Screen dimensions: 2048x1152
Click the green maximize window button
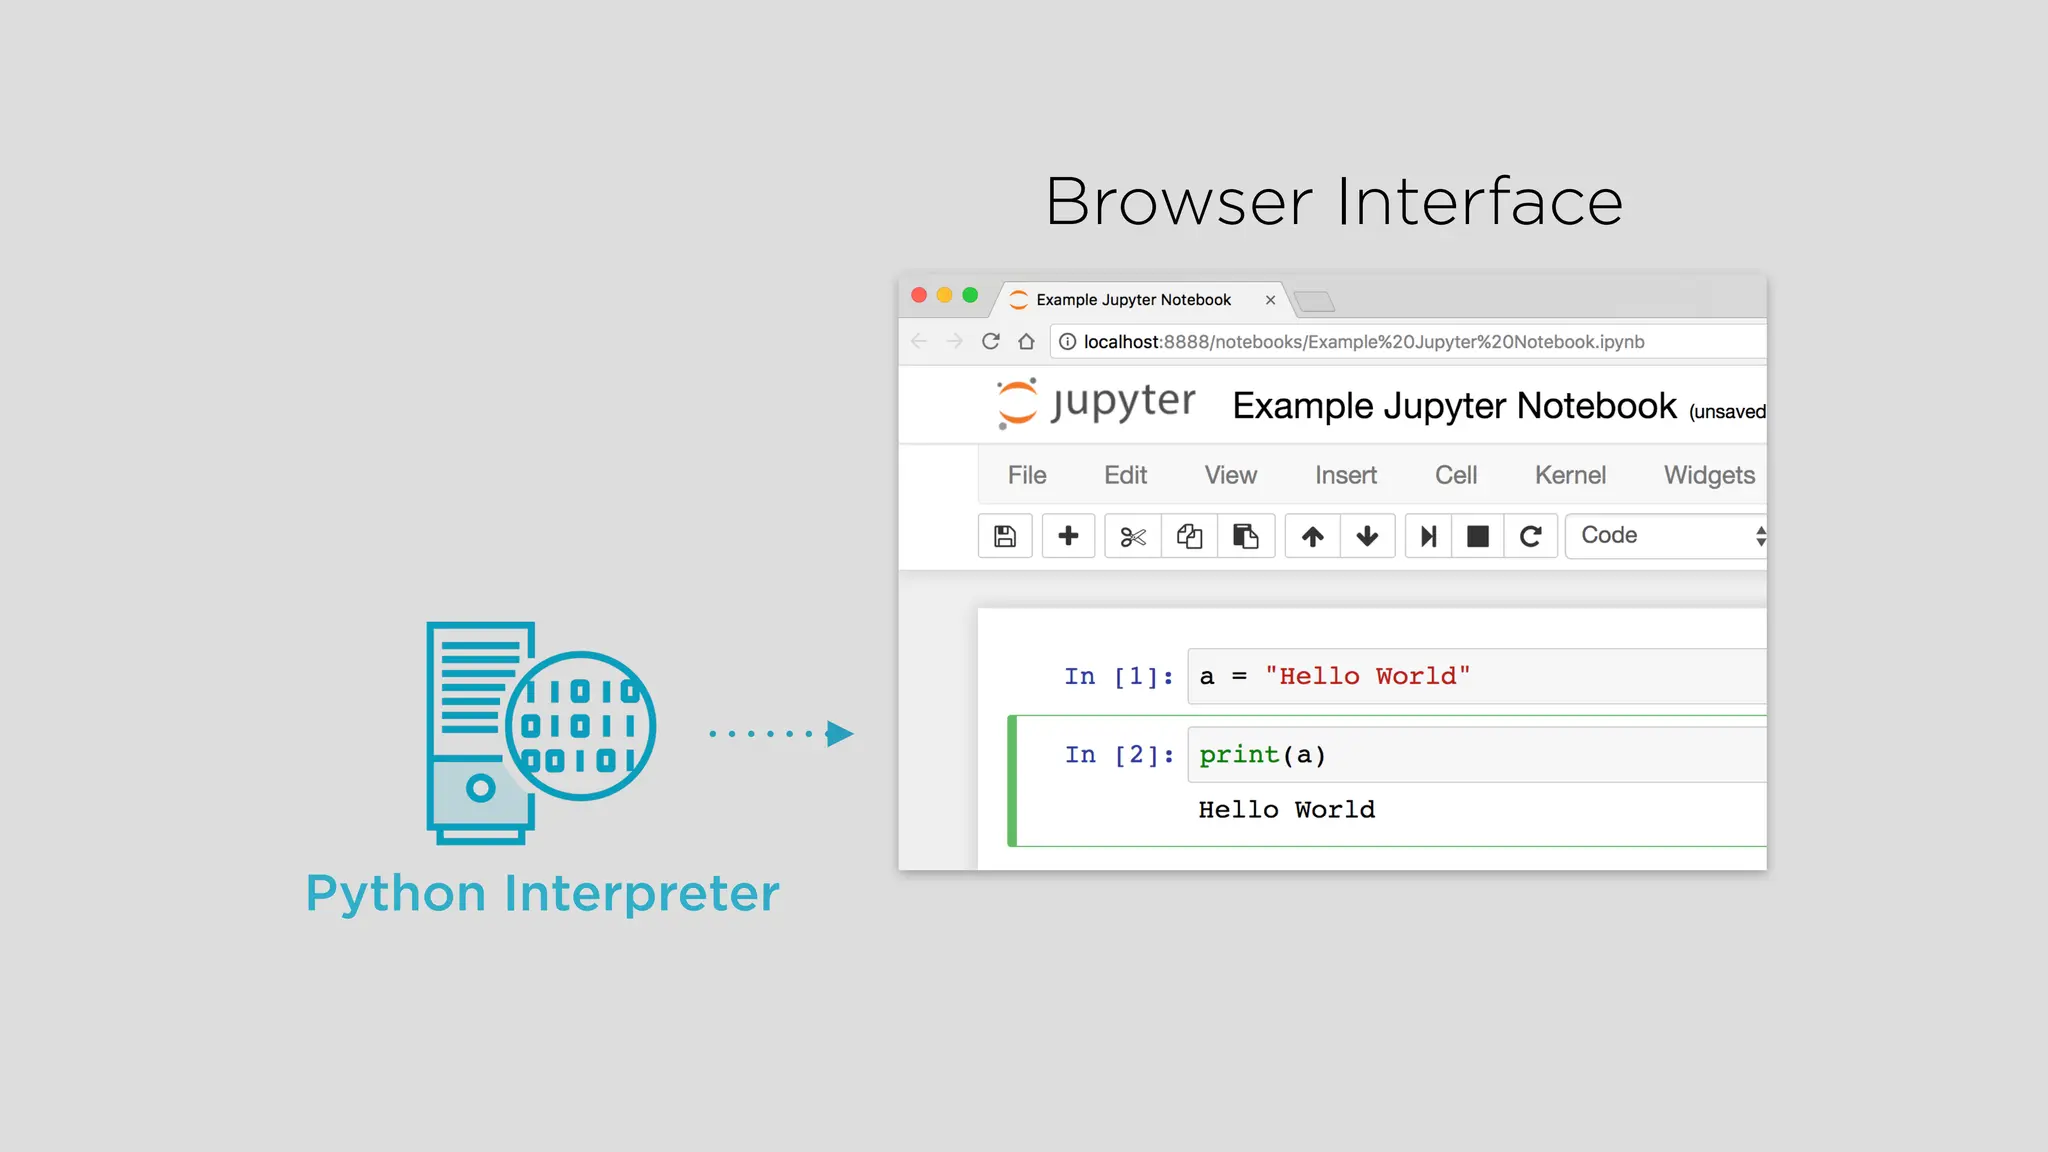coord(970,295)
